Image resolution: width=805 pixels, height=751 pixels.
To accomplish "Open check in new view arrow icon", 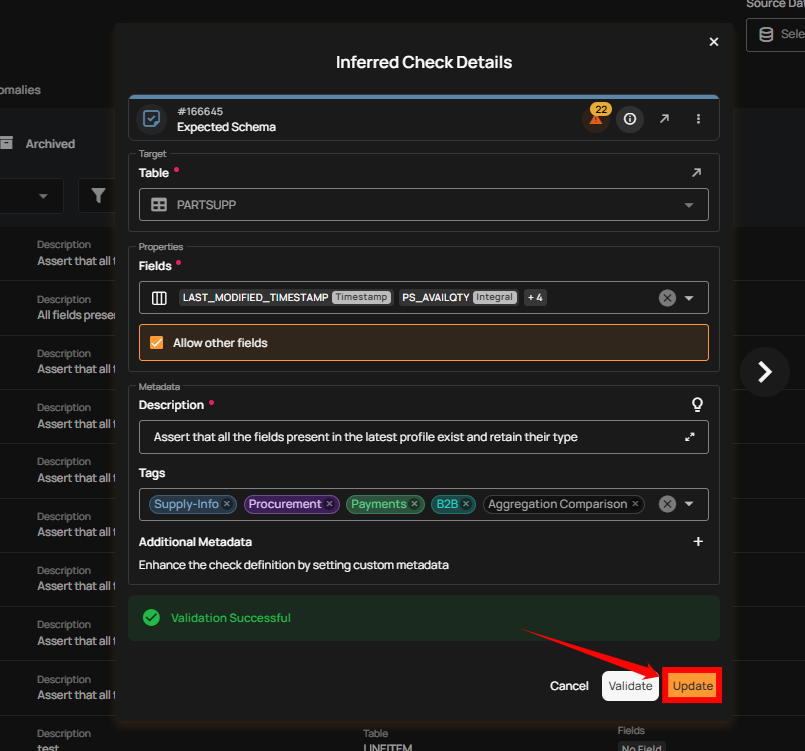I will (664, 119).
